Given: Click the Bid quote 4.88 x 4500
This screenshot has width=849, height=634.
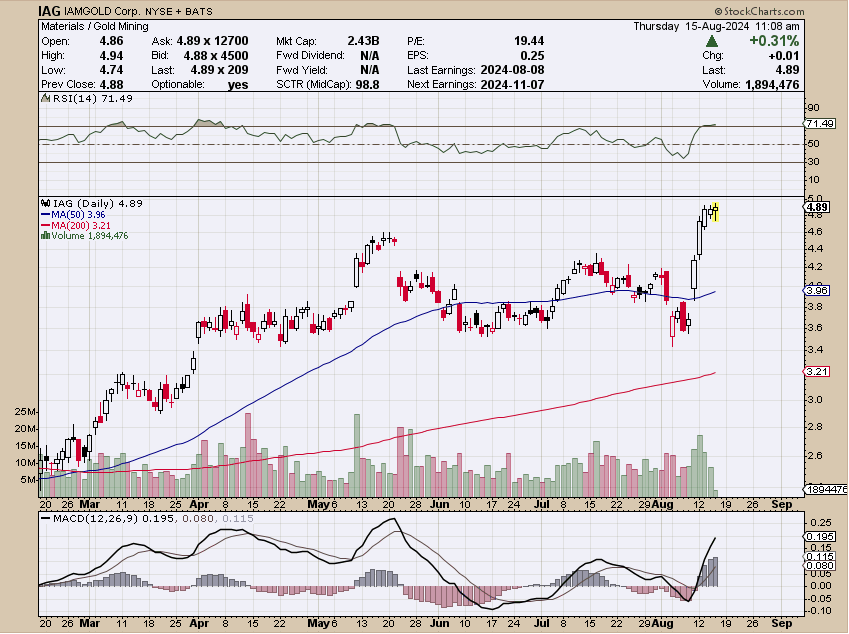Looking at the screenshot, I should click(x=215, y=56).
